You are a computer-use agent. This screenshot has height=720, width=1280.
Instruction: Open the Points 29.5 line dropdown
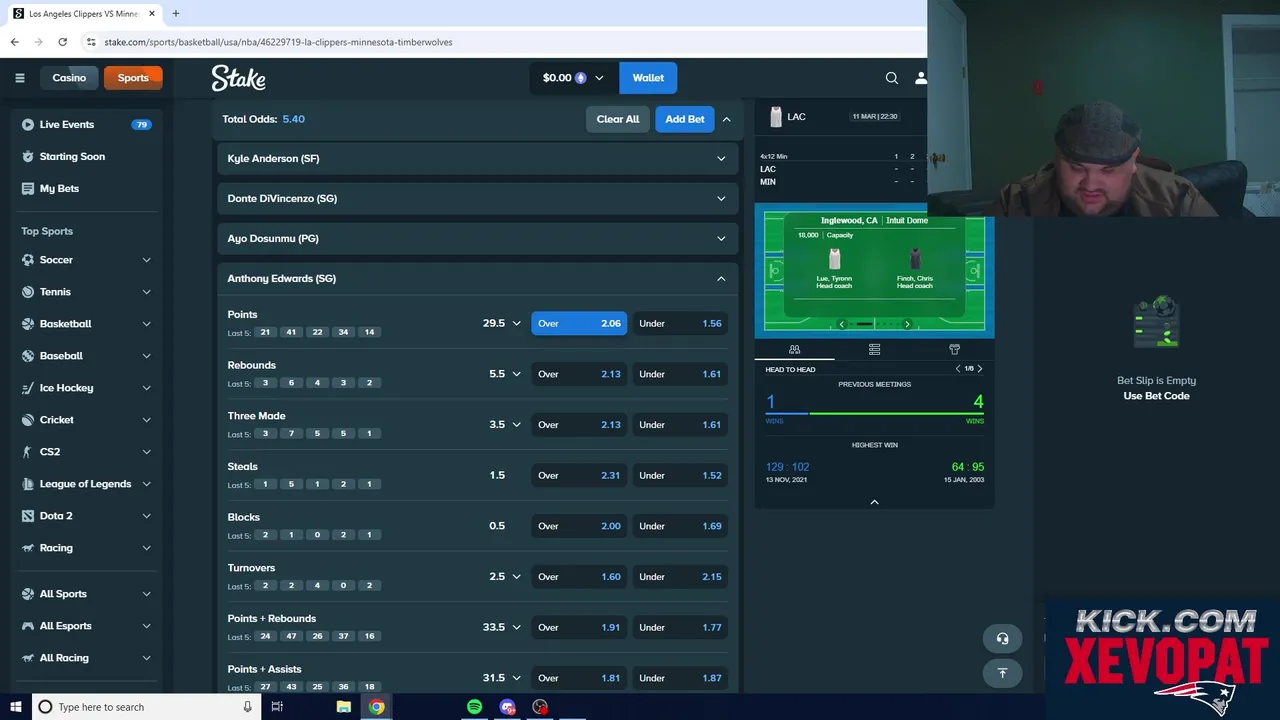[x=516, y=324]
